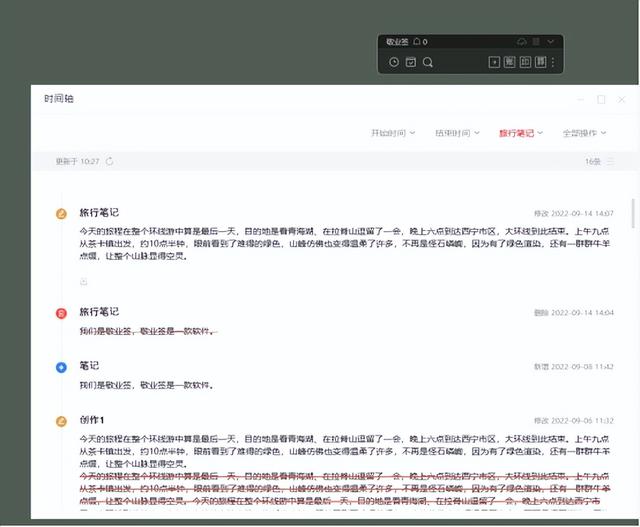The image size is (640, 527).
Task: Minimize the 时间轴 window
Action: point(580,99)
